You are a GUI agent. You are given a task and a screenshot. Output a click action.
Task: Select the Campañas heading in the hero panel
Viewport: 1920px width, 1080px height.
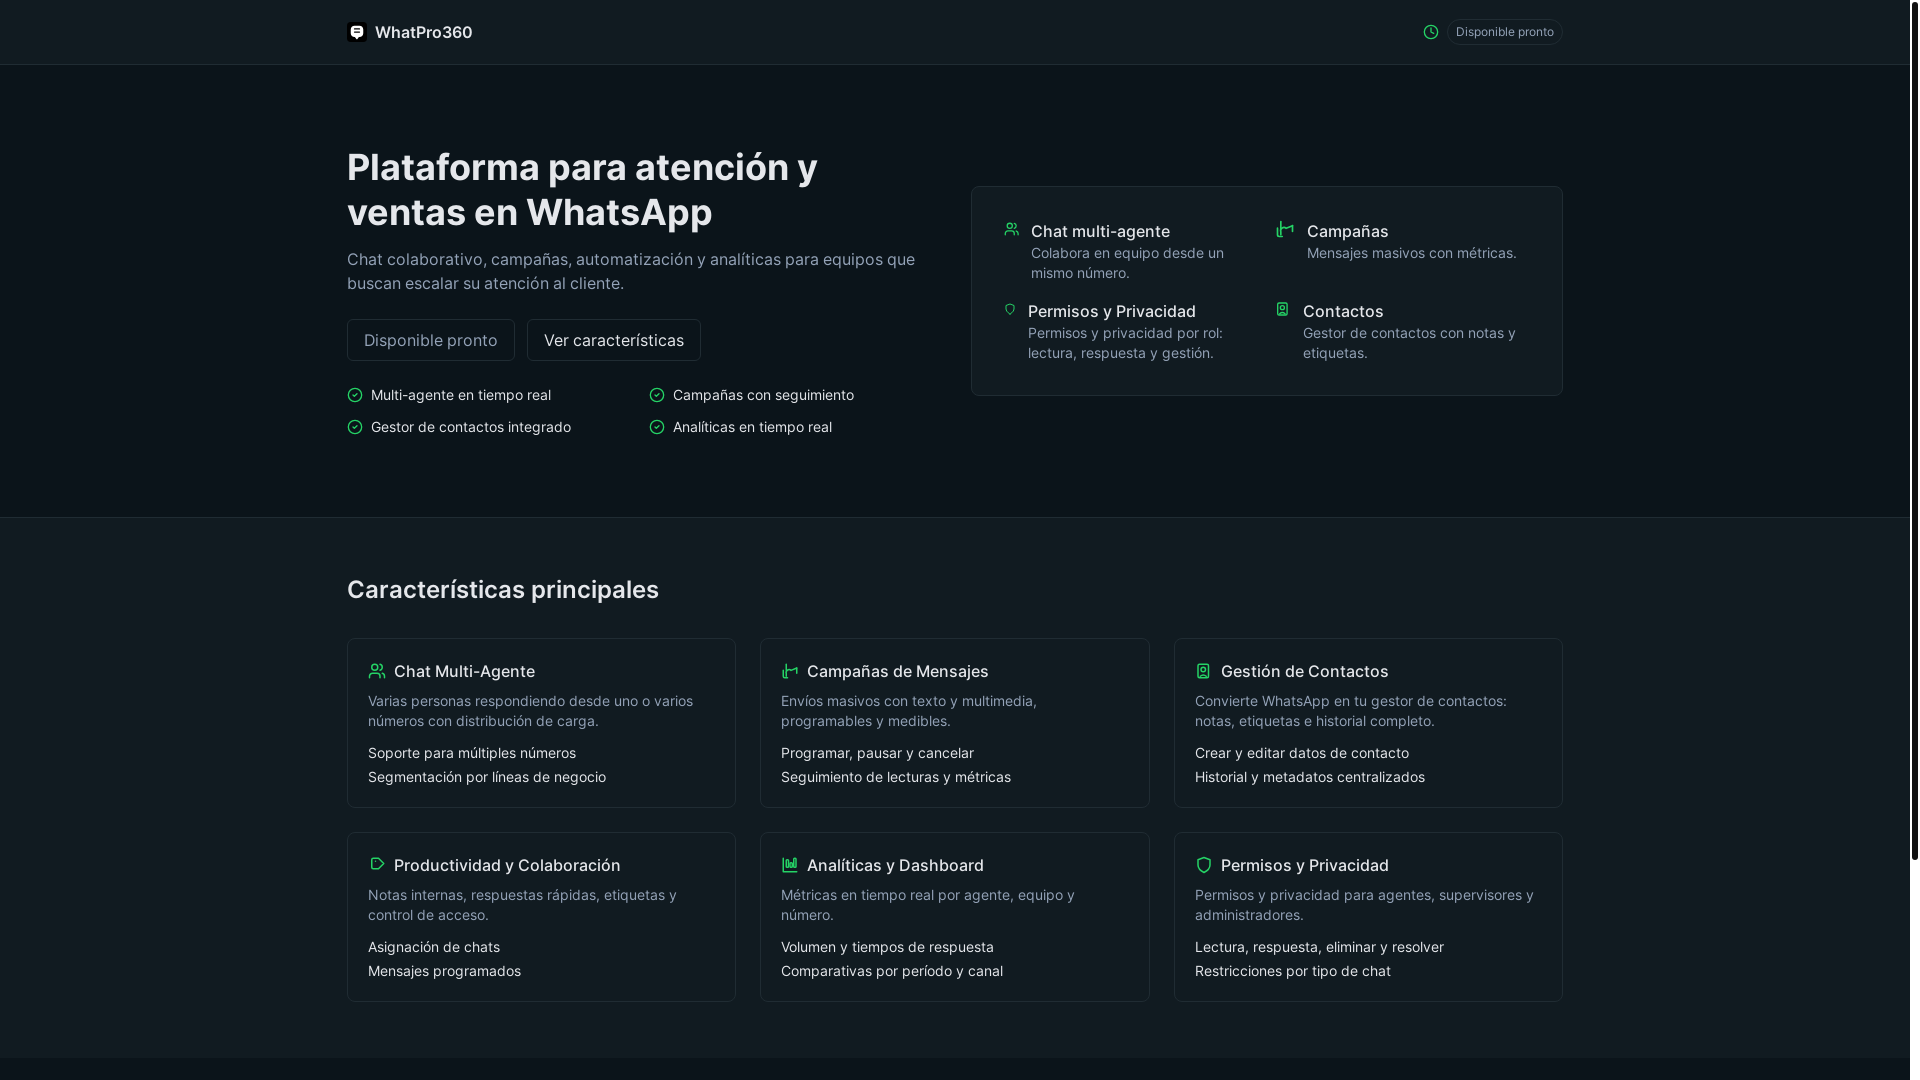point(1347,231)
